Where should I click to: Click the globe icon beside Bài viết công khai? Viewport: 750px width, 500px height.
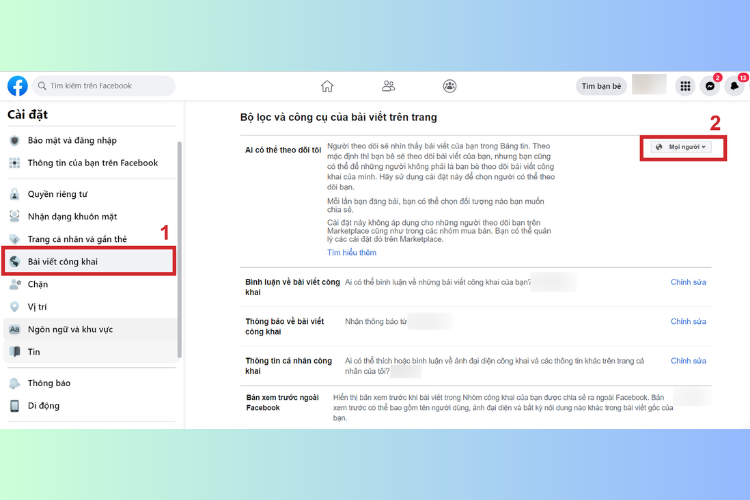click(15, 262)
